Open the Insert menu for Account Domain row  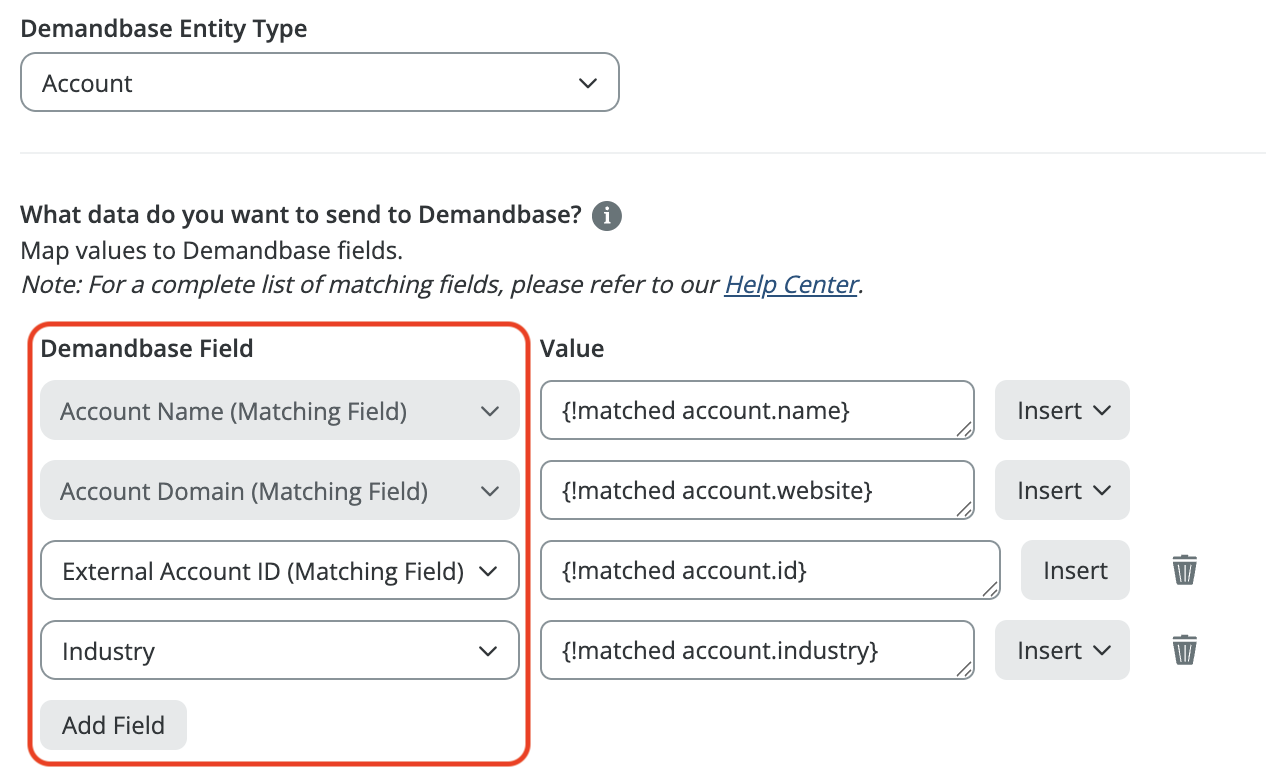coord(1062,490)
